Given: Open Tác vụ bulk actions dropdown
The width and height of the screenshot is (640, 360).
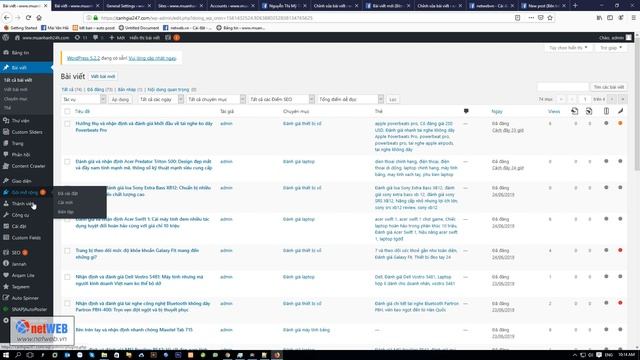Looking at the screenshot, I should (x=84, y=99).
